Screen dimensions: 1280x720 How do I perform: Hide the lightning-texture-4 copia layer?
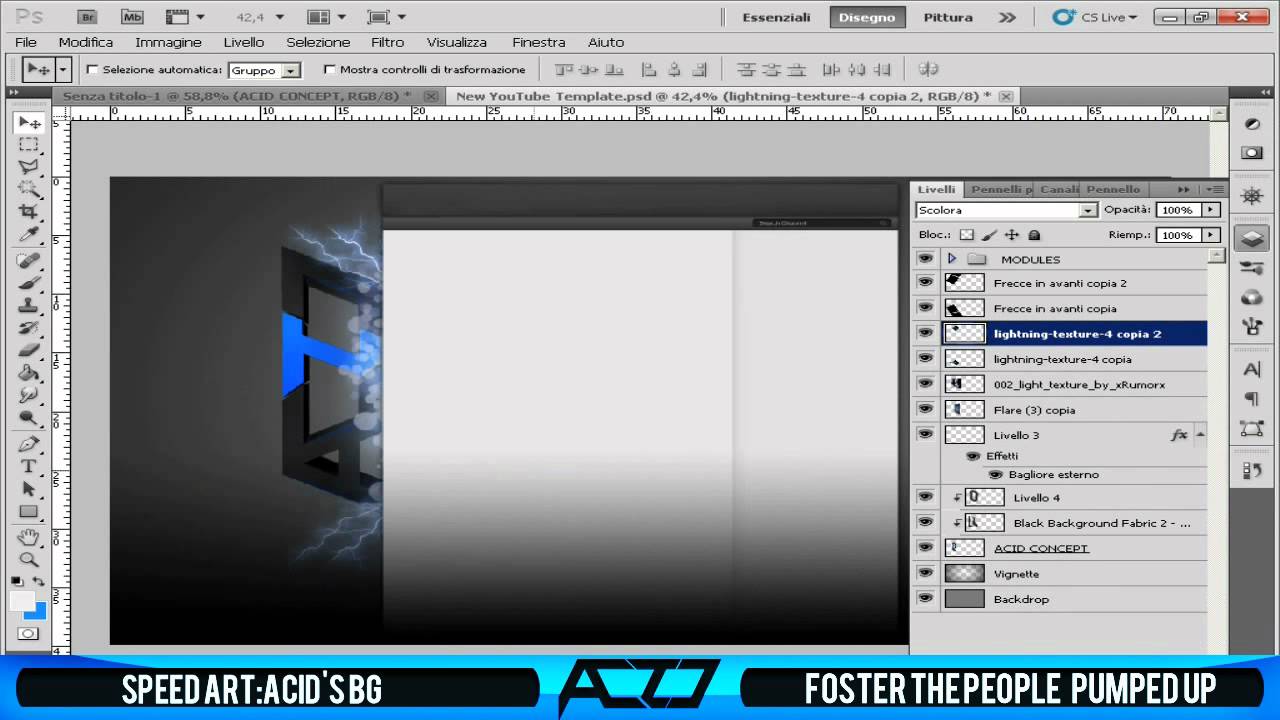[925, 358]
